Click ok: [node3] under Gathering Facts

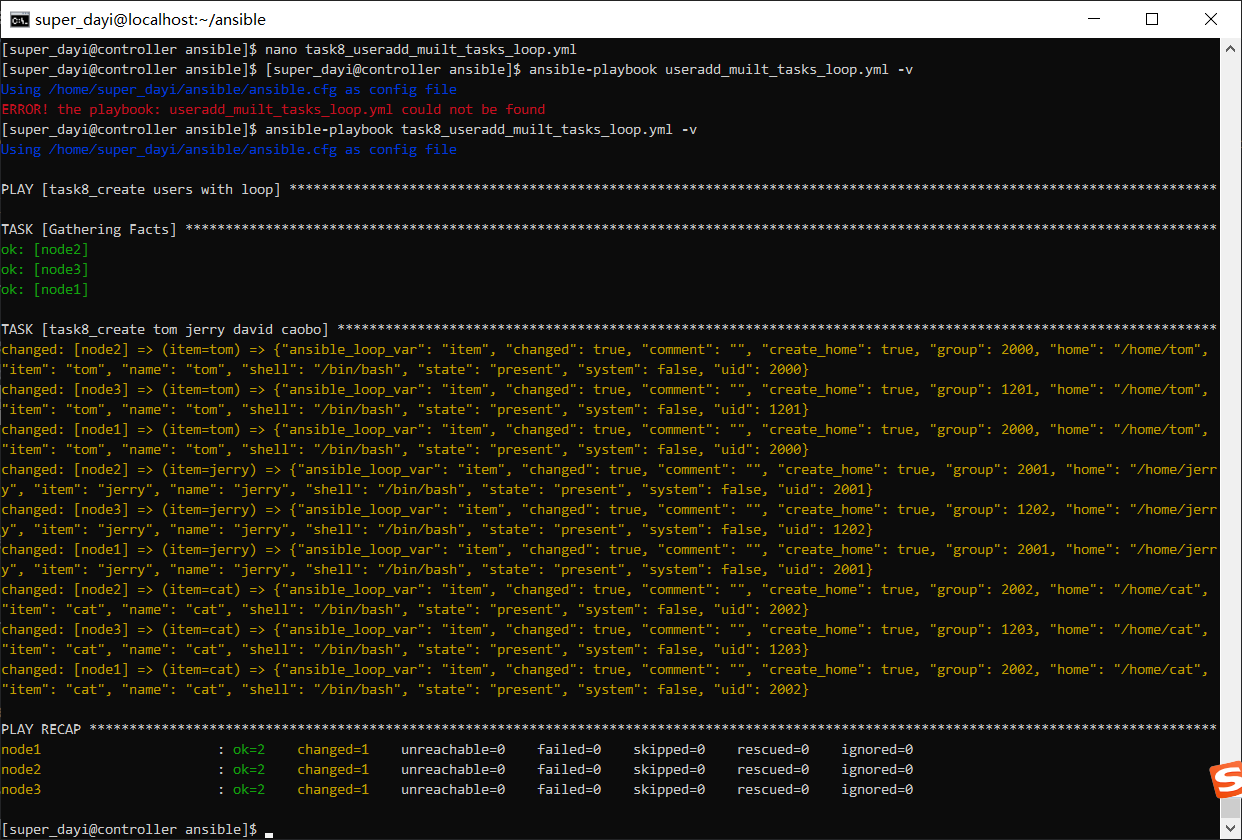coord(45,269)
